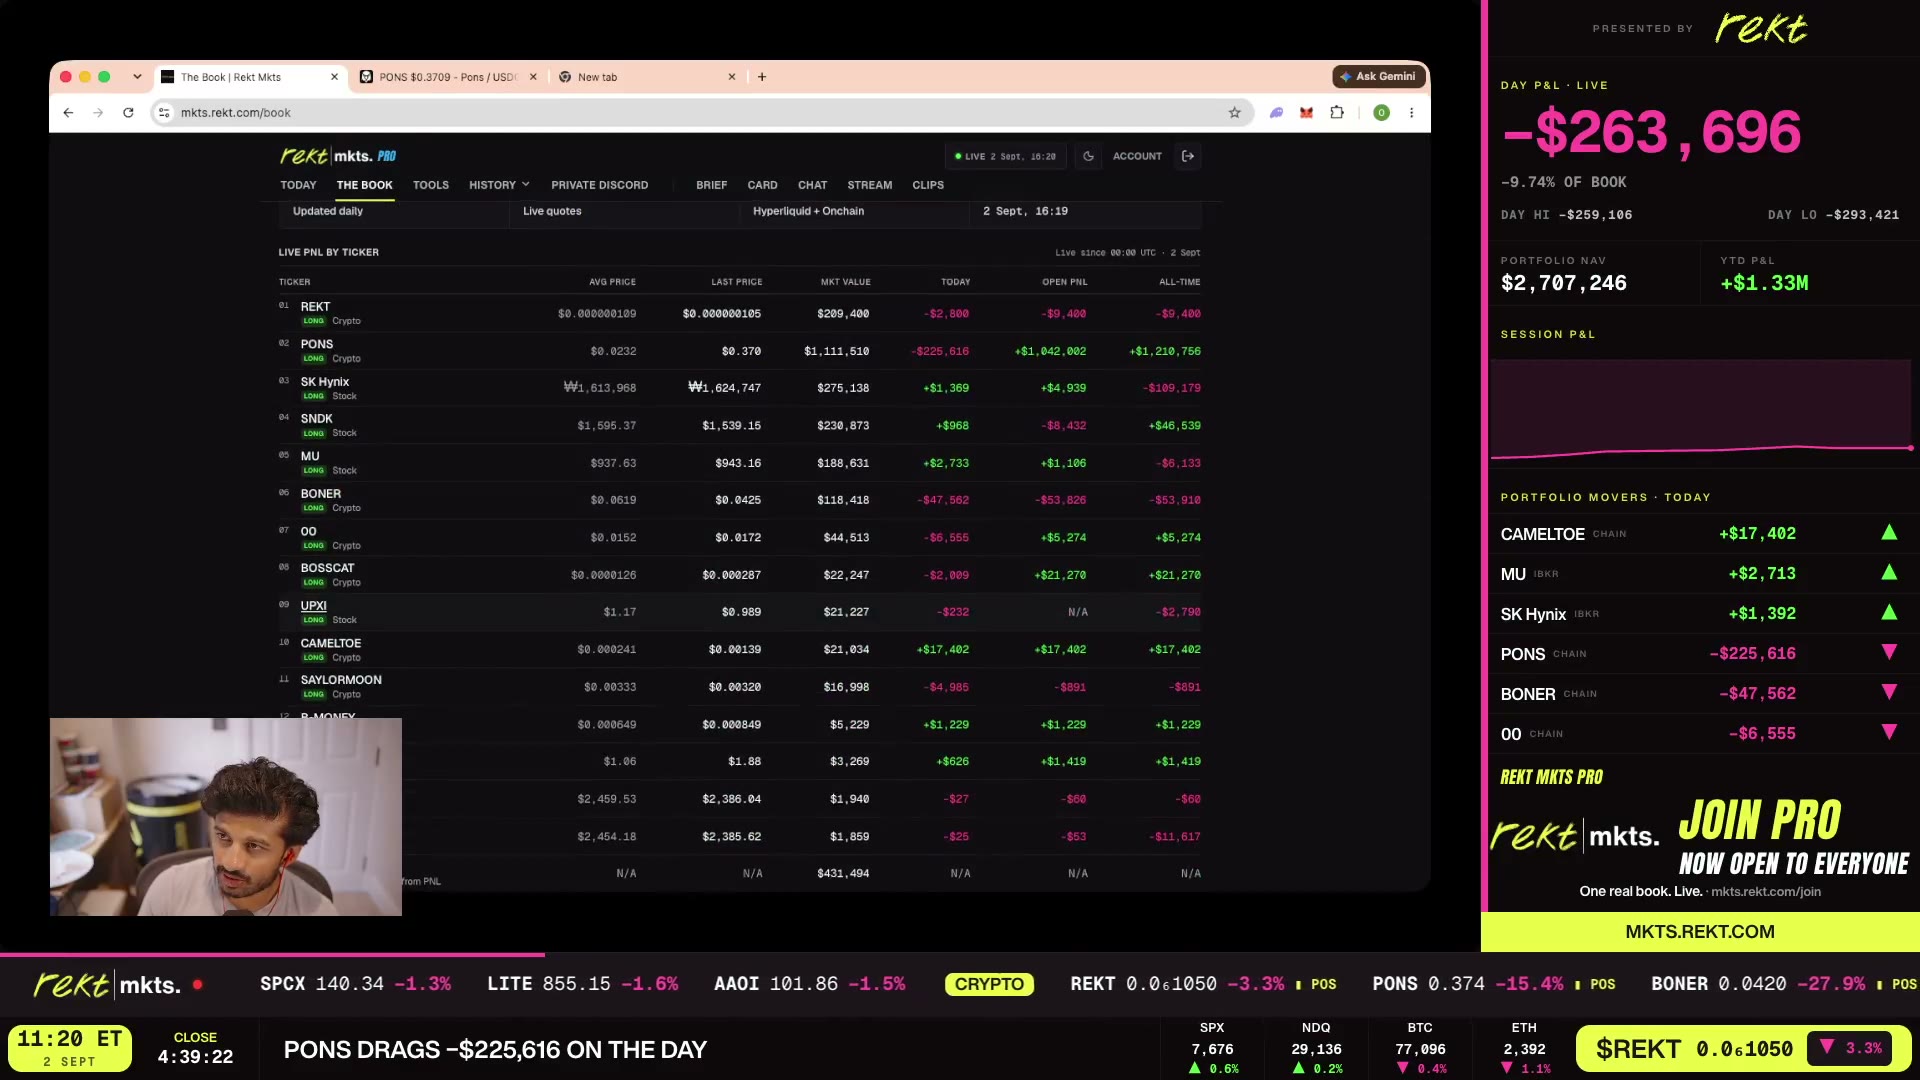Expand the History dropdown menu
Image resolution: width=1920 pixels, height=1080 pixels.
tap(499, 185)
